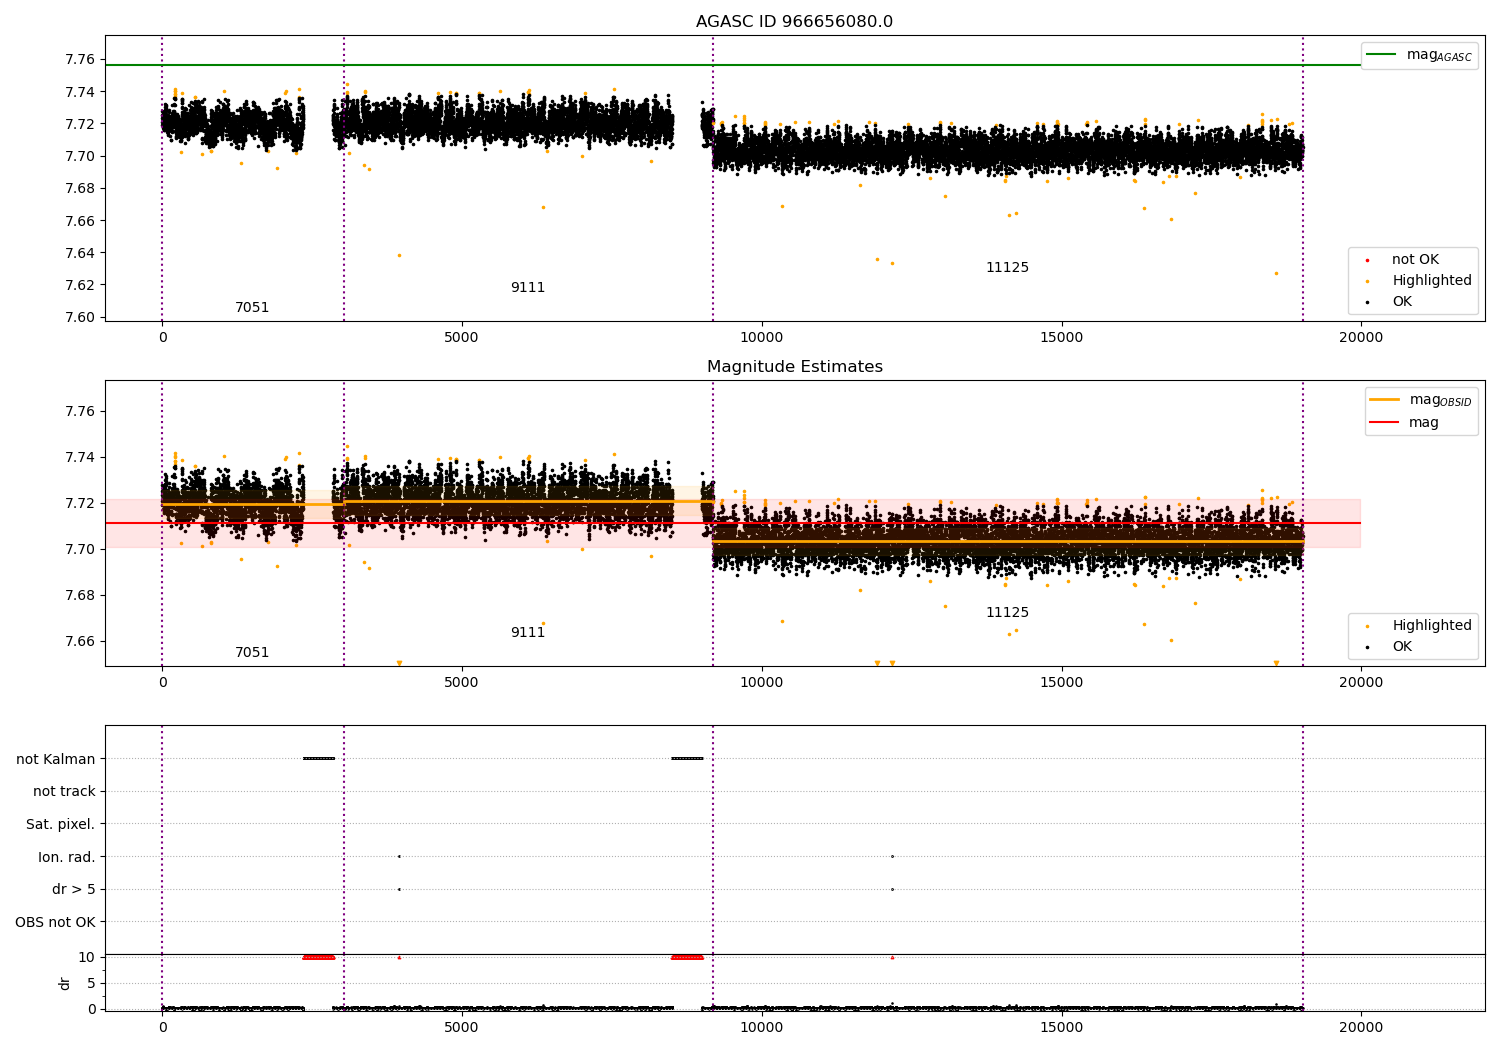Screen dimensions: 1500x1050
Task: Select the mag AGASC legend entry
Action: pos(1420,55)
